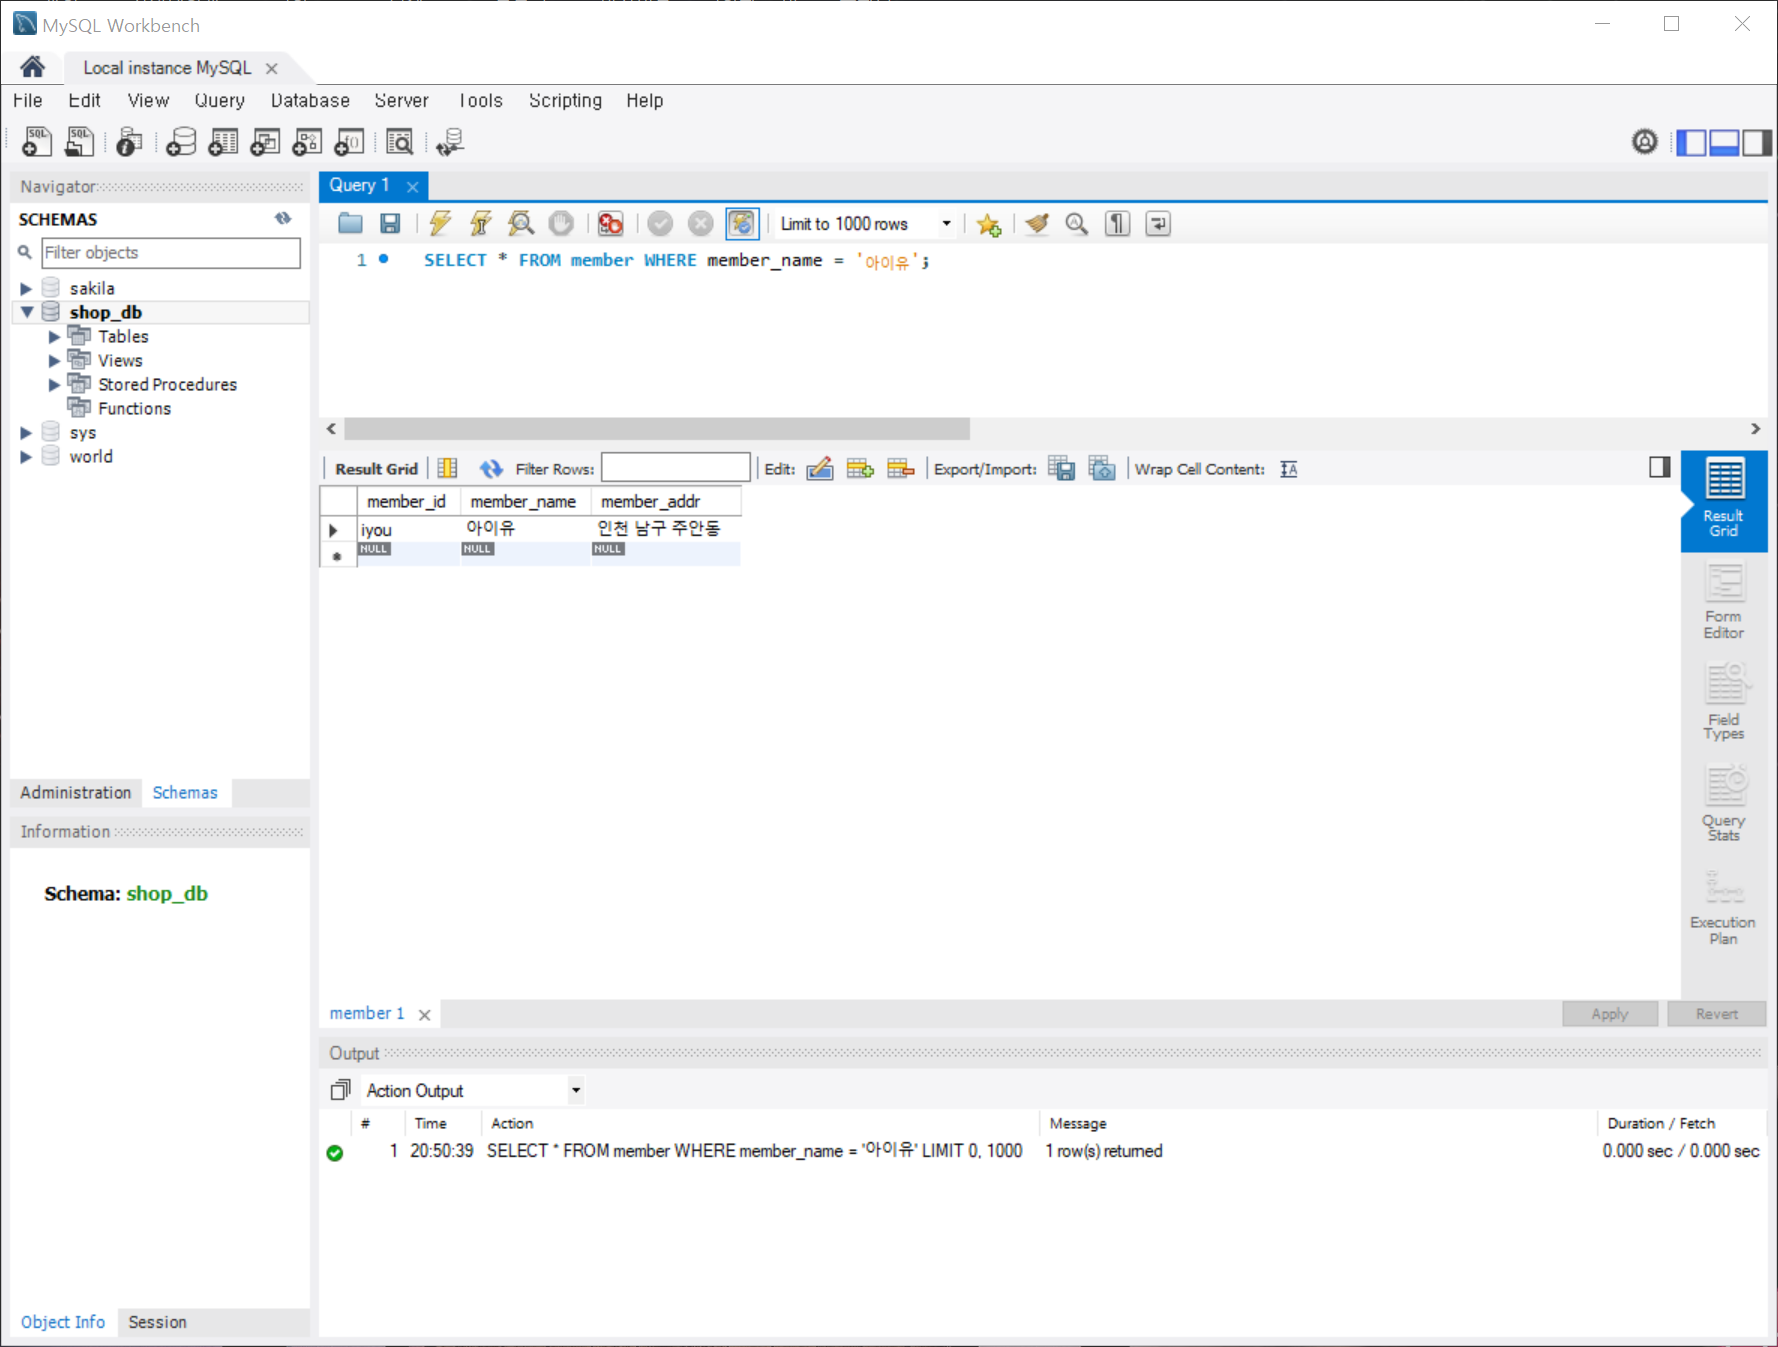Expand the sakila schema
Viewport: 1778px width, 1347px height.
[26, 288]
